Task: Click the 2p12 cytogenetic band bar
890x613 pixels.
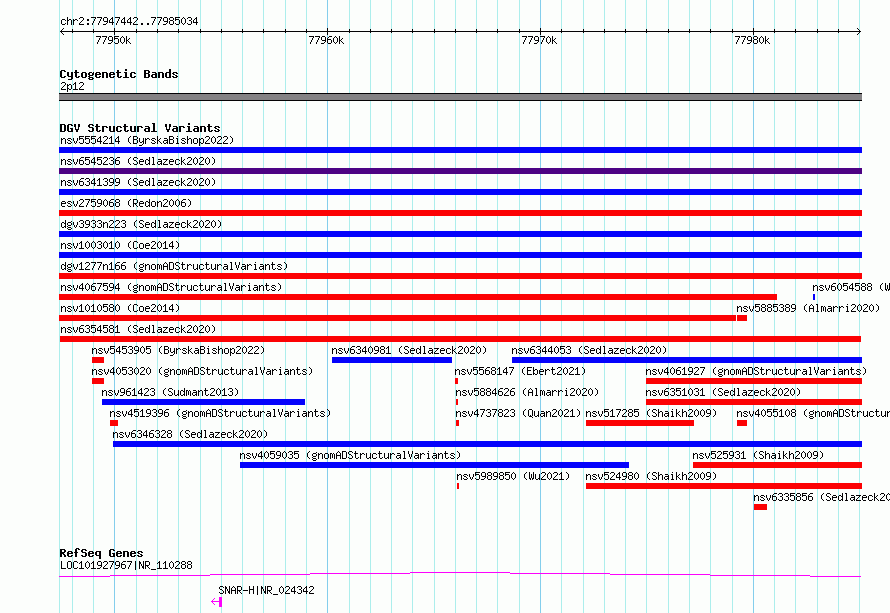Action: point(460,97)
